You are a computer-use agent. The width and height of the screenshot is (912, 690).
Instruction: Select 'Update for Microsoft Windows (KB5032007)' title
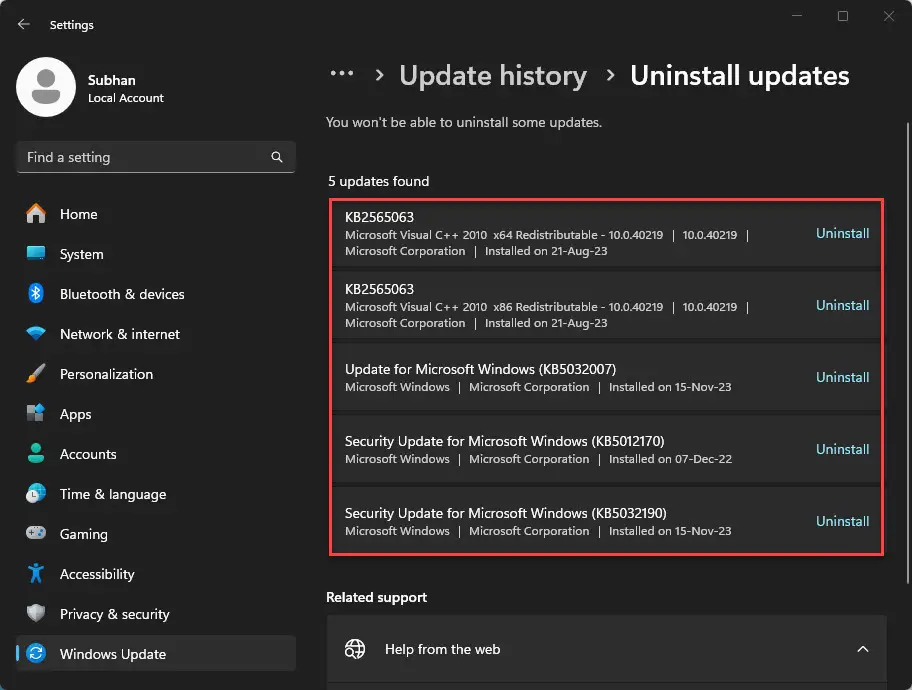[x=480, y=369]
